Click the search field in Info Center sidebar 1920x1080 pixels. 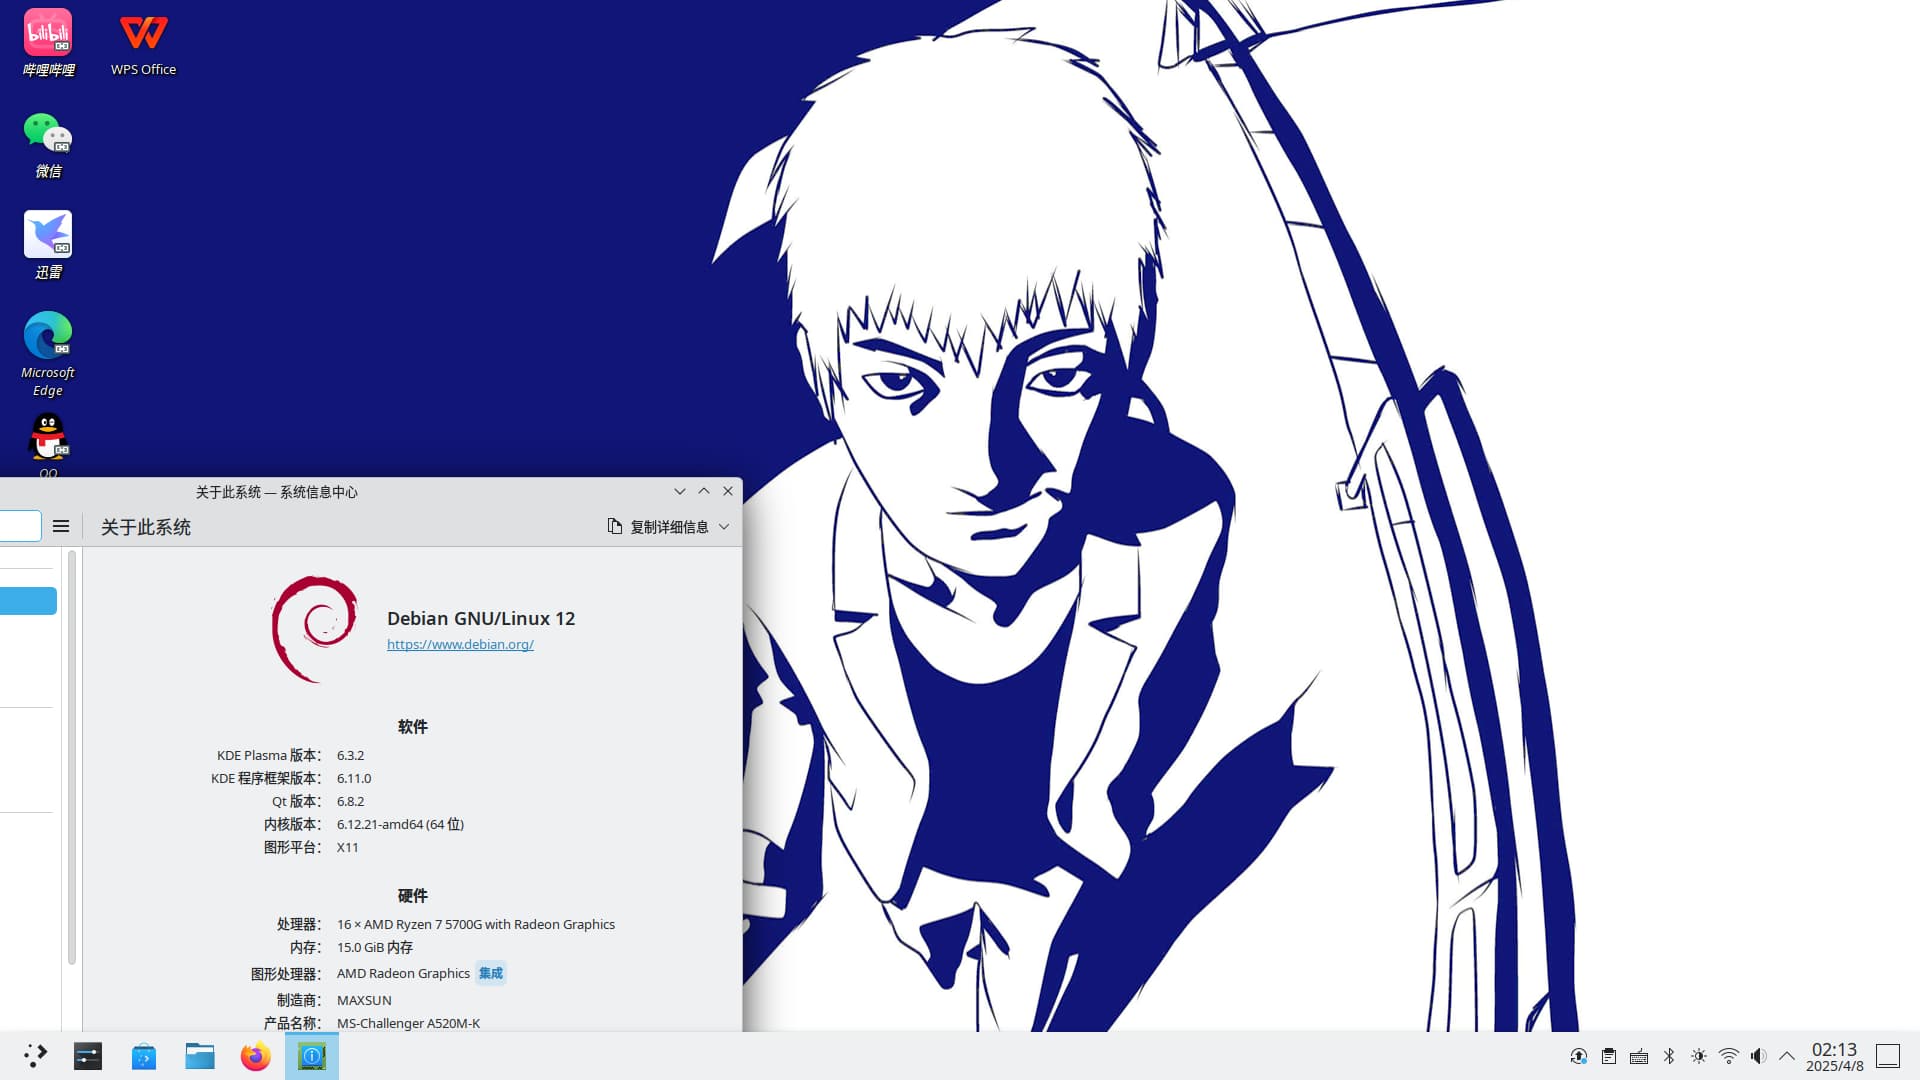point(20,526)
